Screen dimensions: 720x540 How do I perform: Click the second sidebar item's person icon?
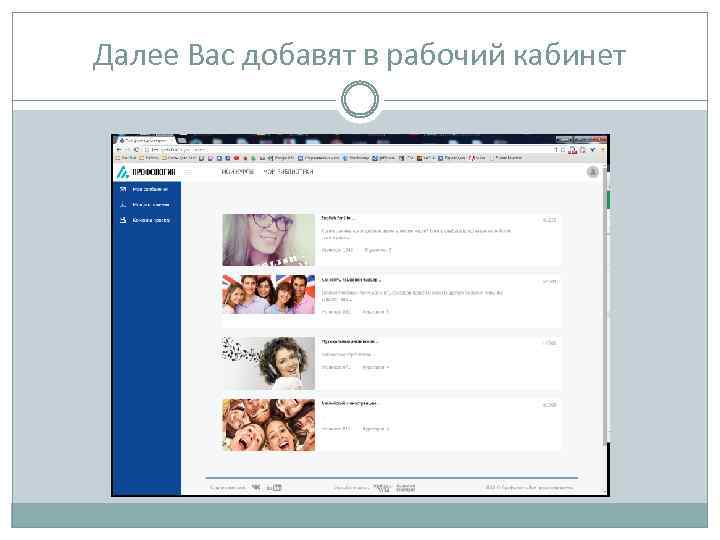123,205
